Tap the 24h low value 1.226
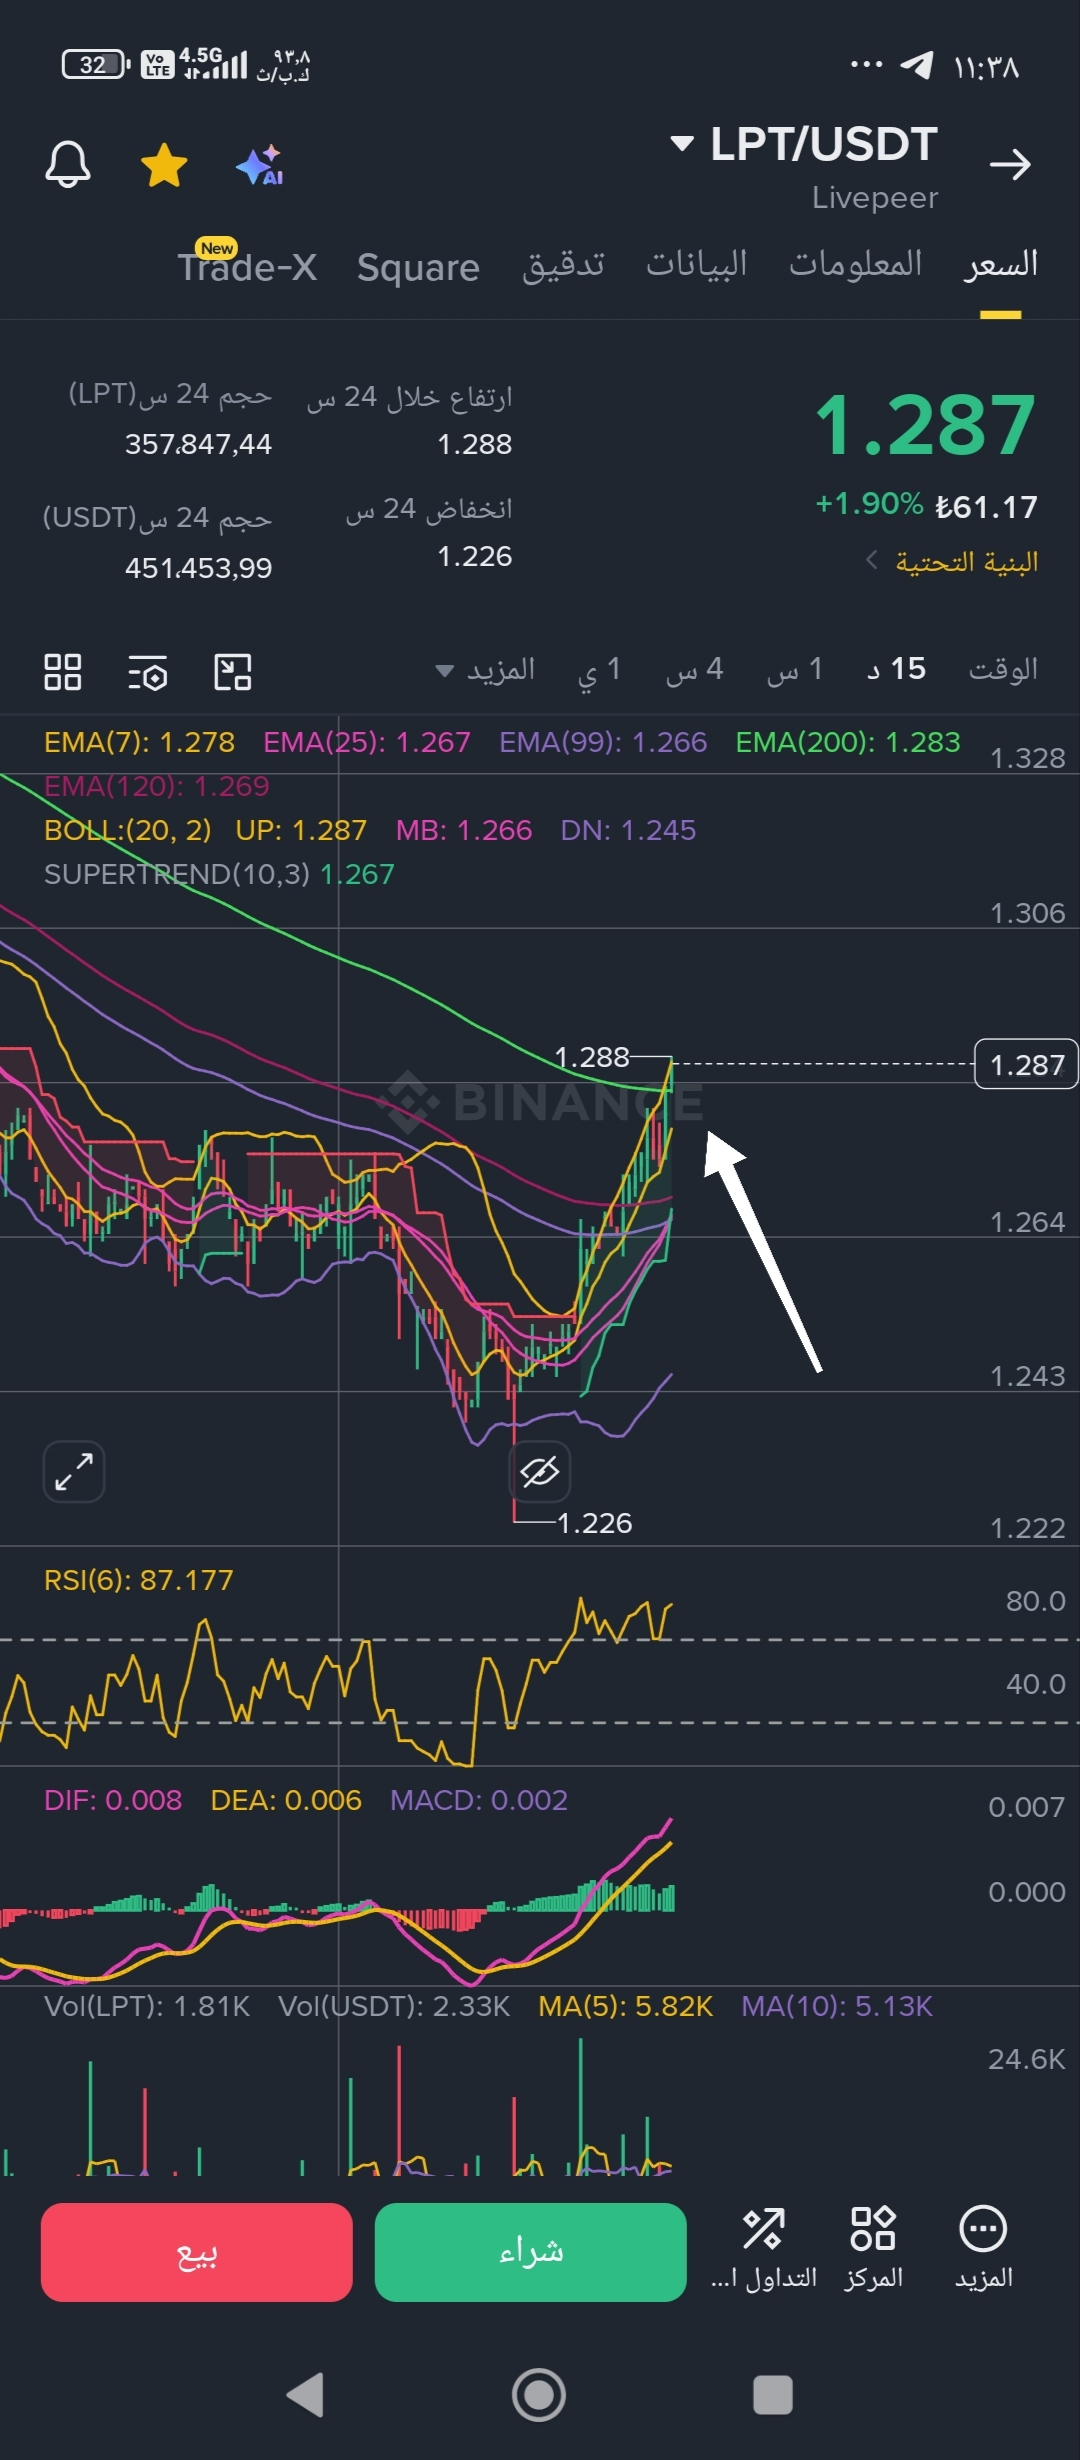The height and width of the screenshot is (2460, 1080). pyautogui.click(x=475, y=556)
